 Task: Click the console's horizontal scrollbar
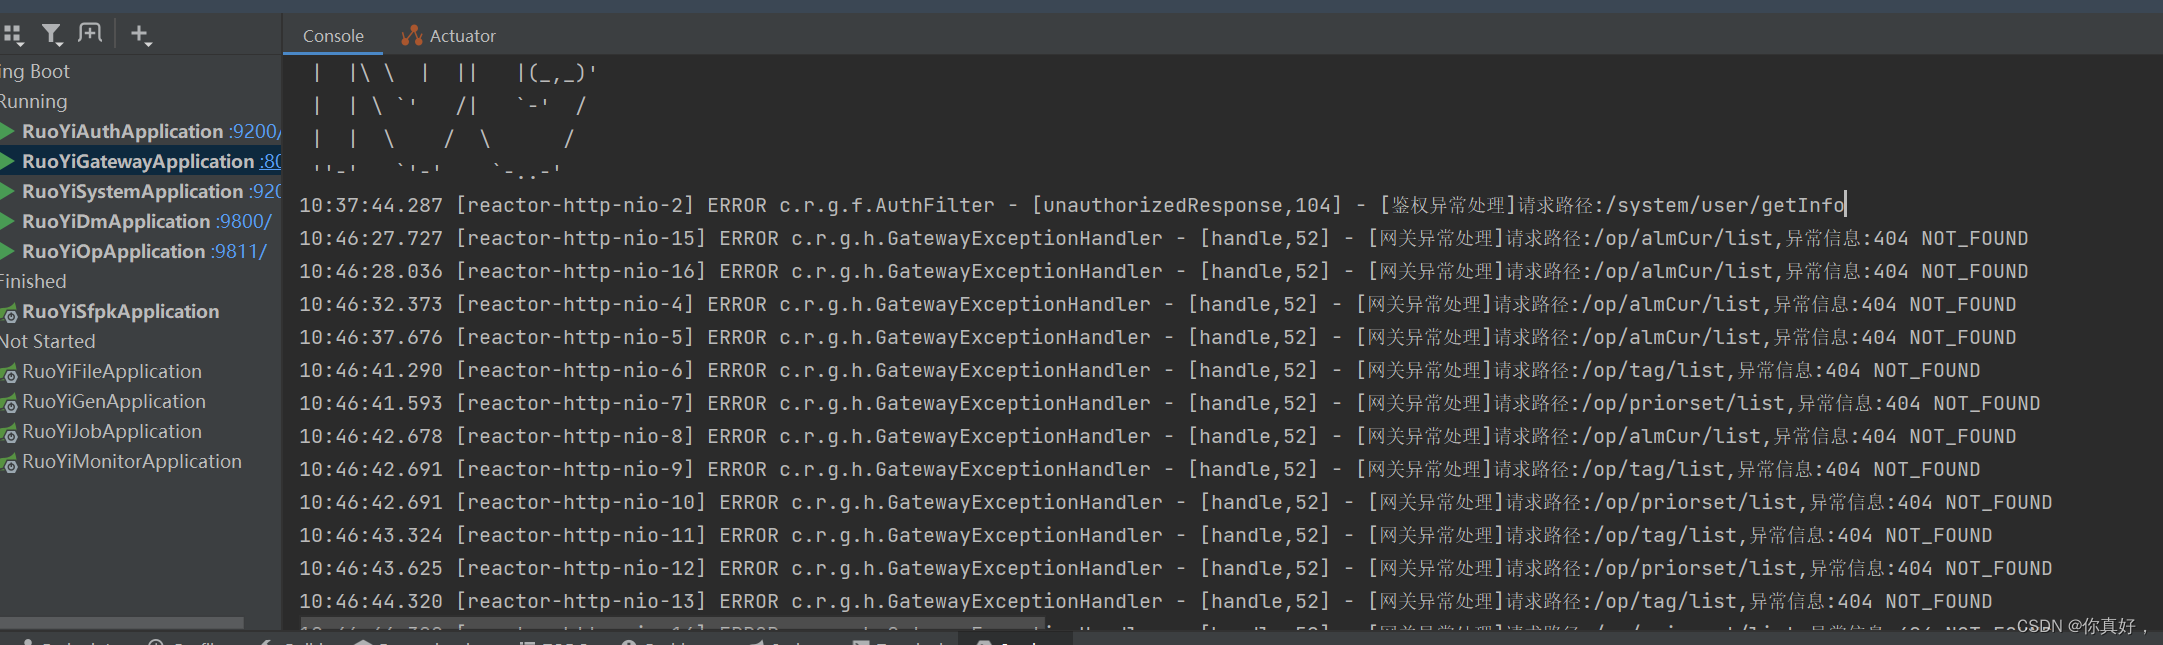click(672, 624)
